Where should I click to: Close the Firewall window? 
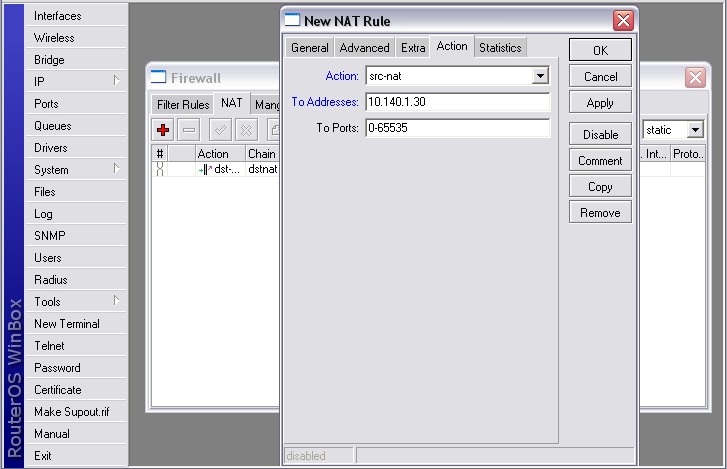695,77
